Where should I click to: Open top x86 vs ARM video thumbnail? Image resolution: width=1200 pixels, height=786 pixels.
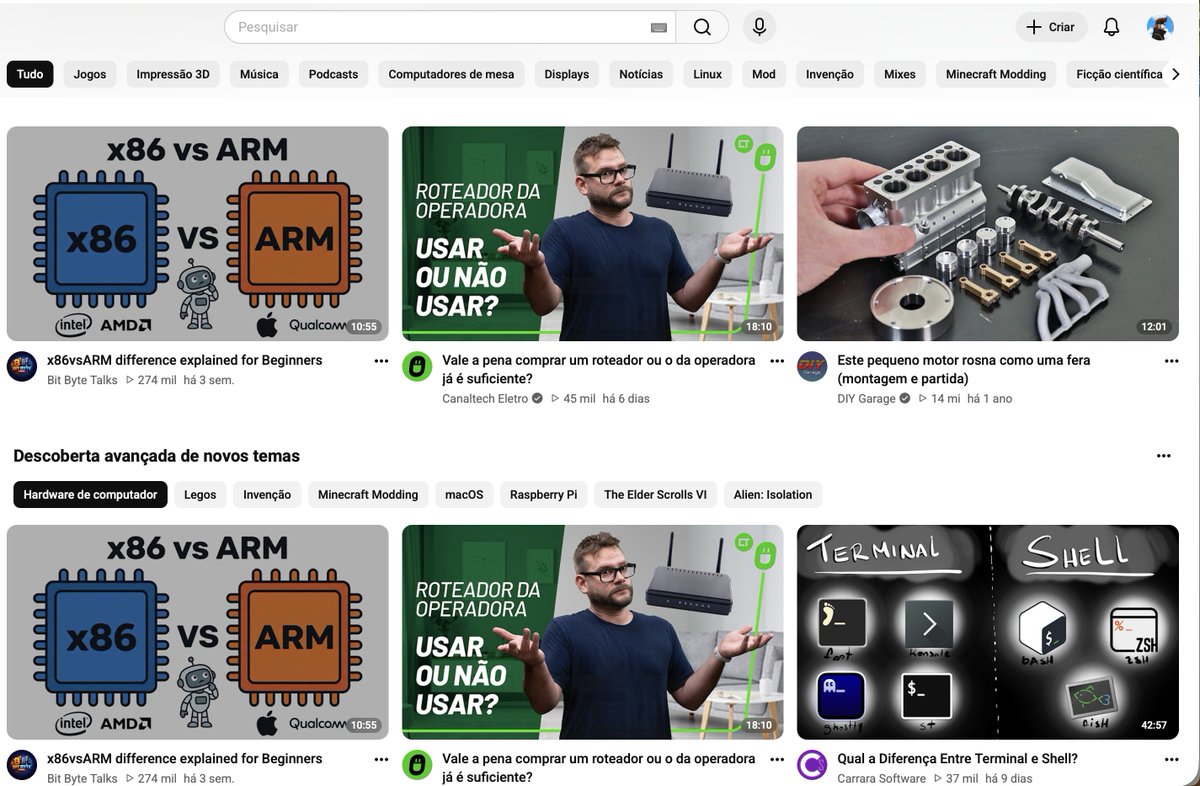(x=198, y=234)
